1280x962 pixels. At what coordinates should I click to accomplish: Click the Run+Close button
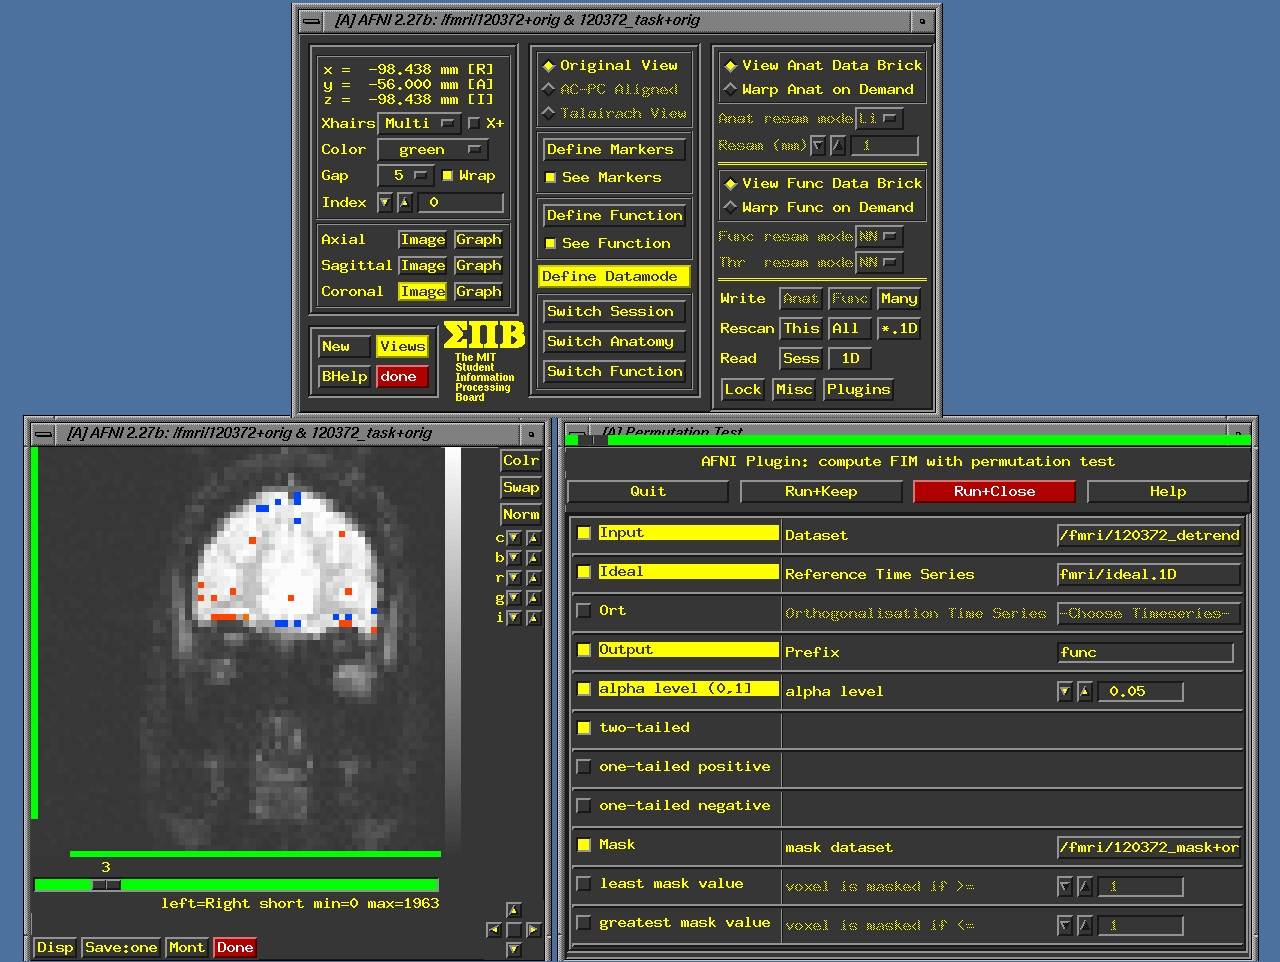[995, 492]
